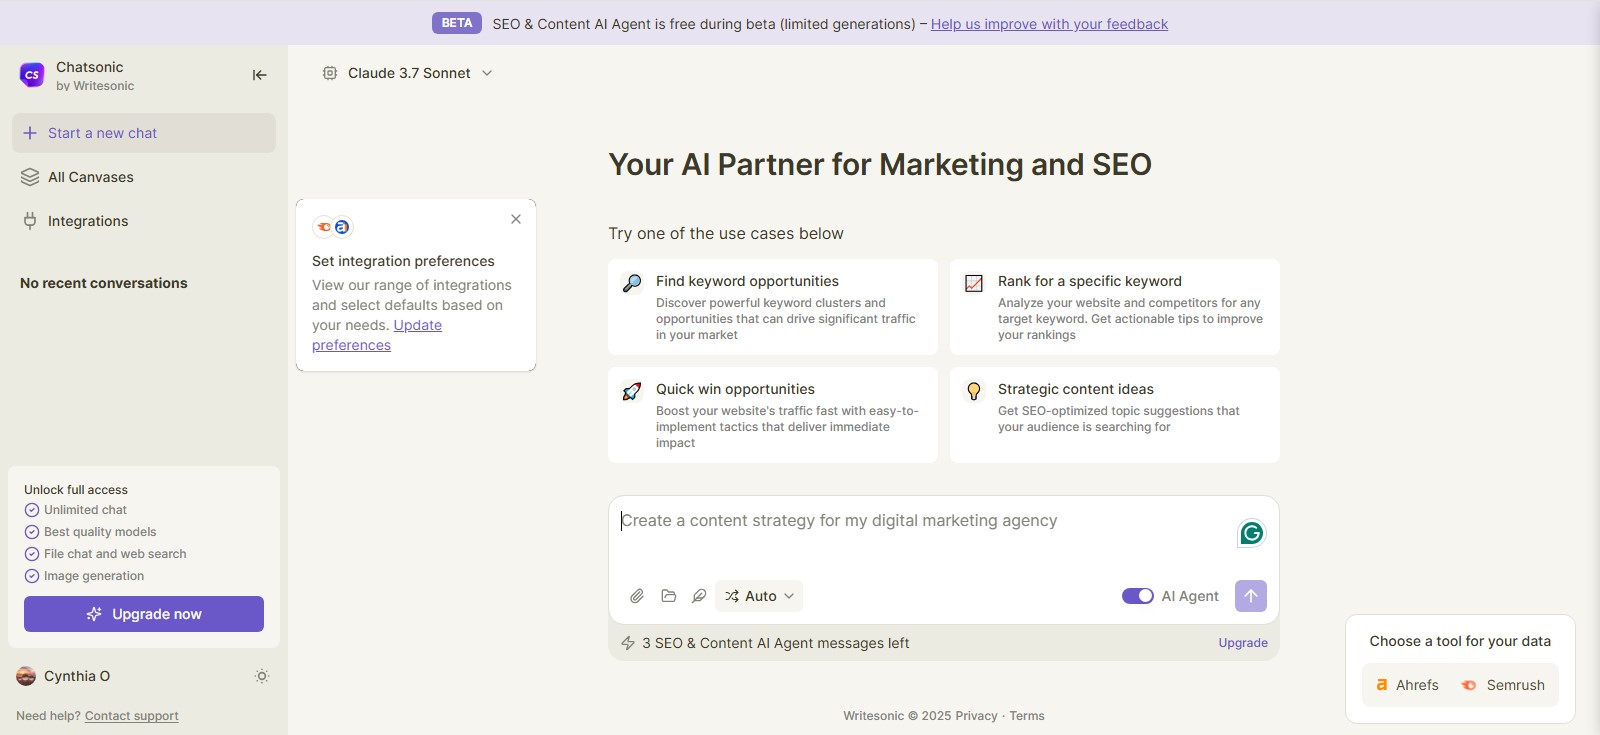Select the Find keyword opportunities card
Screen dimensions: 1600x735
coord(773,307)
